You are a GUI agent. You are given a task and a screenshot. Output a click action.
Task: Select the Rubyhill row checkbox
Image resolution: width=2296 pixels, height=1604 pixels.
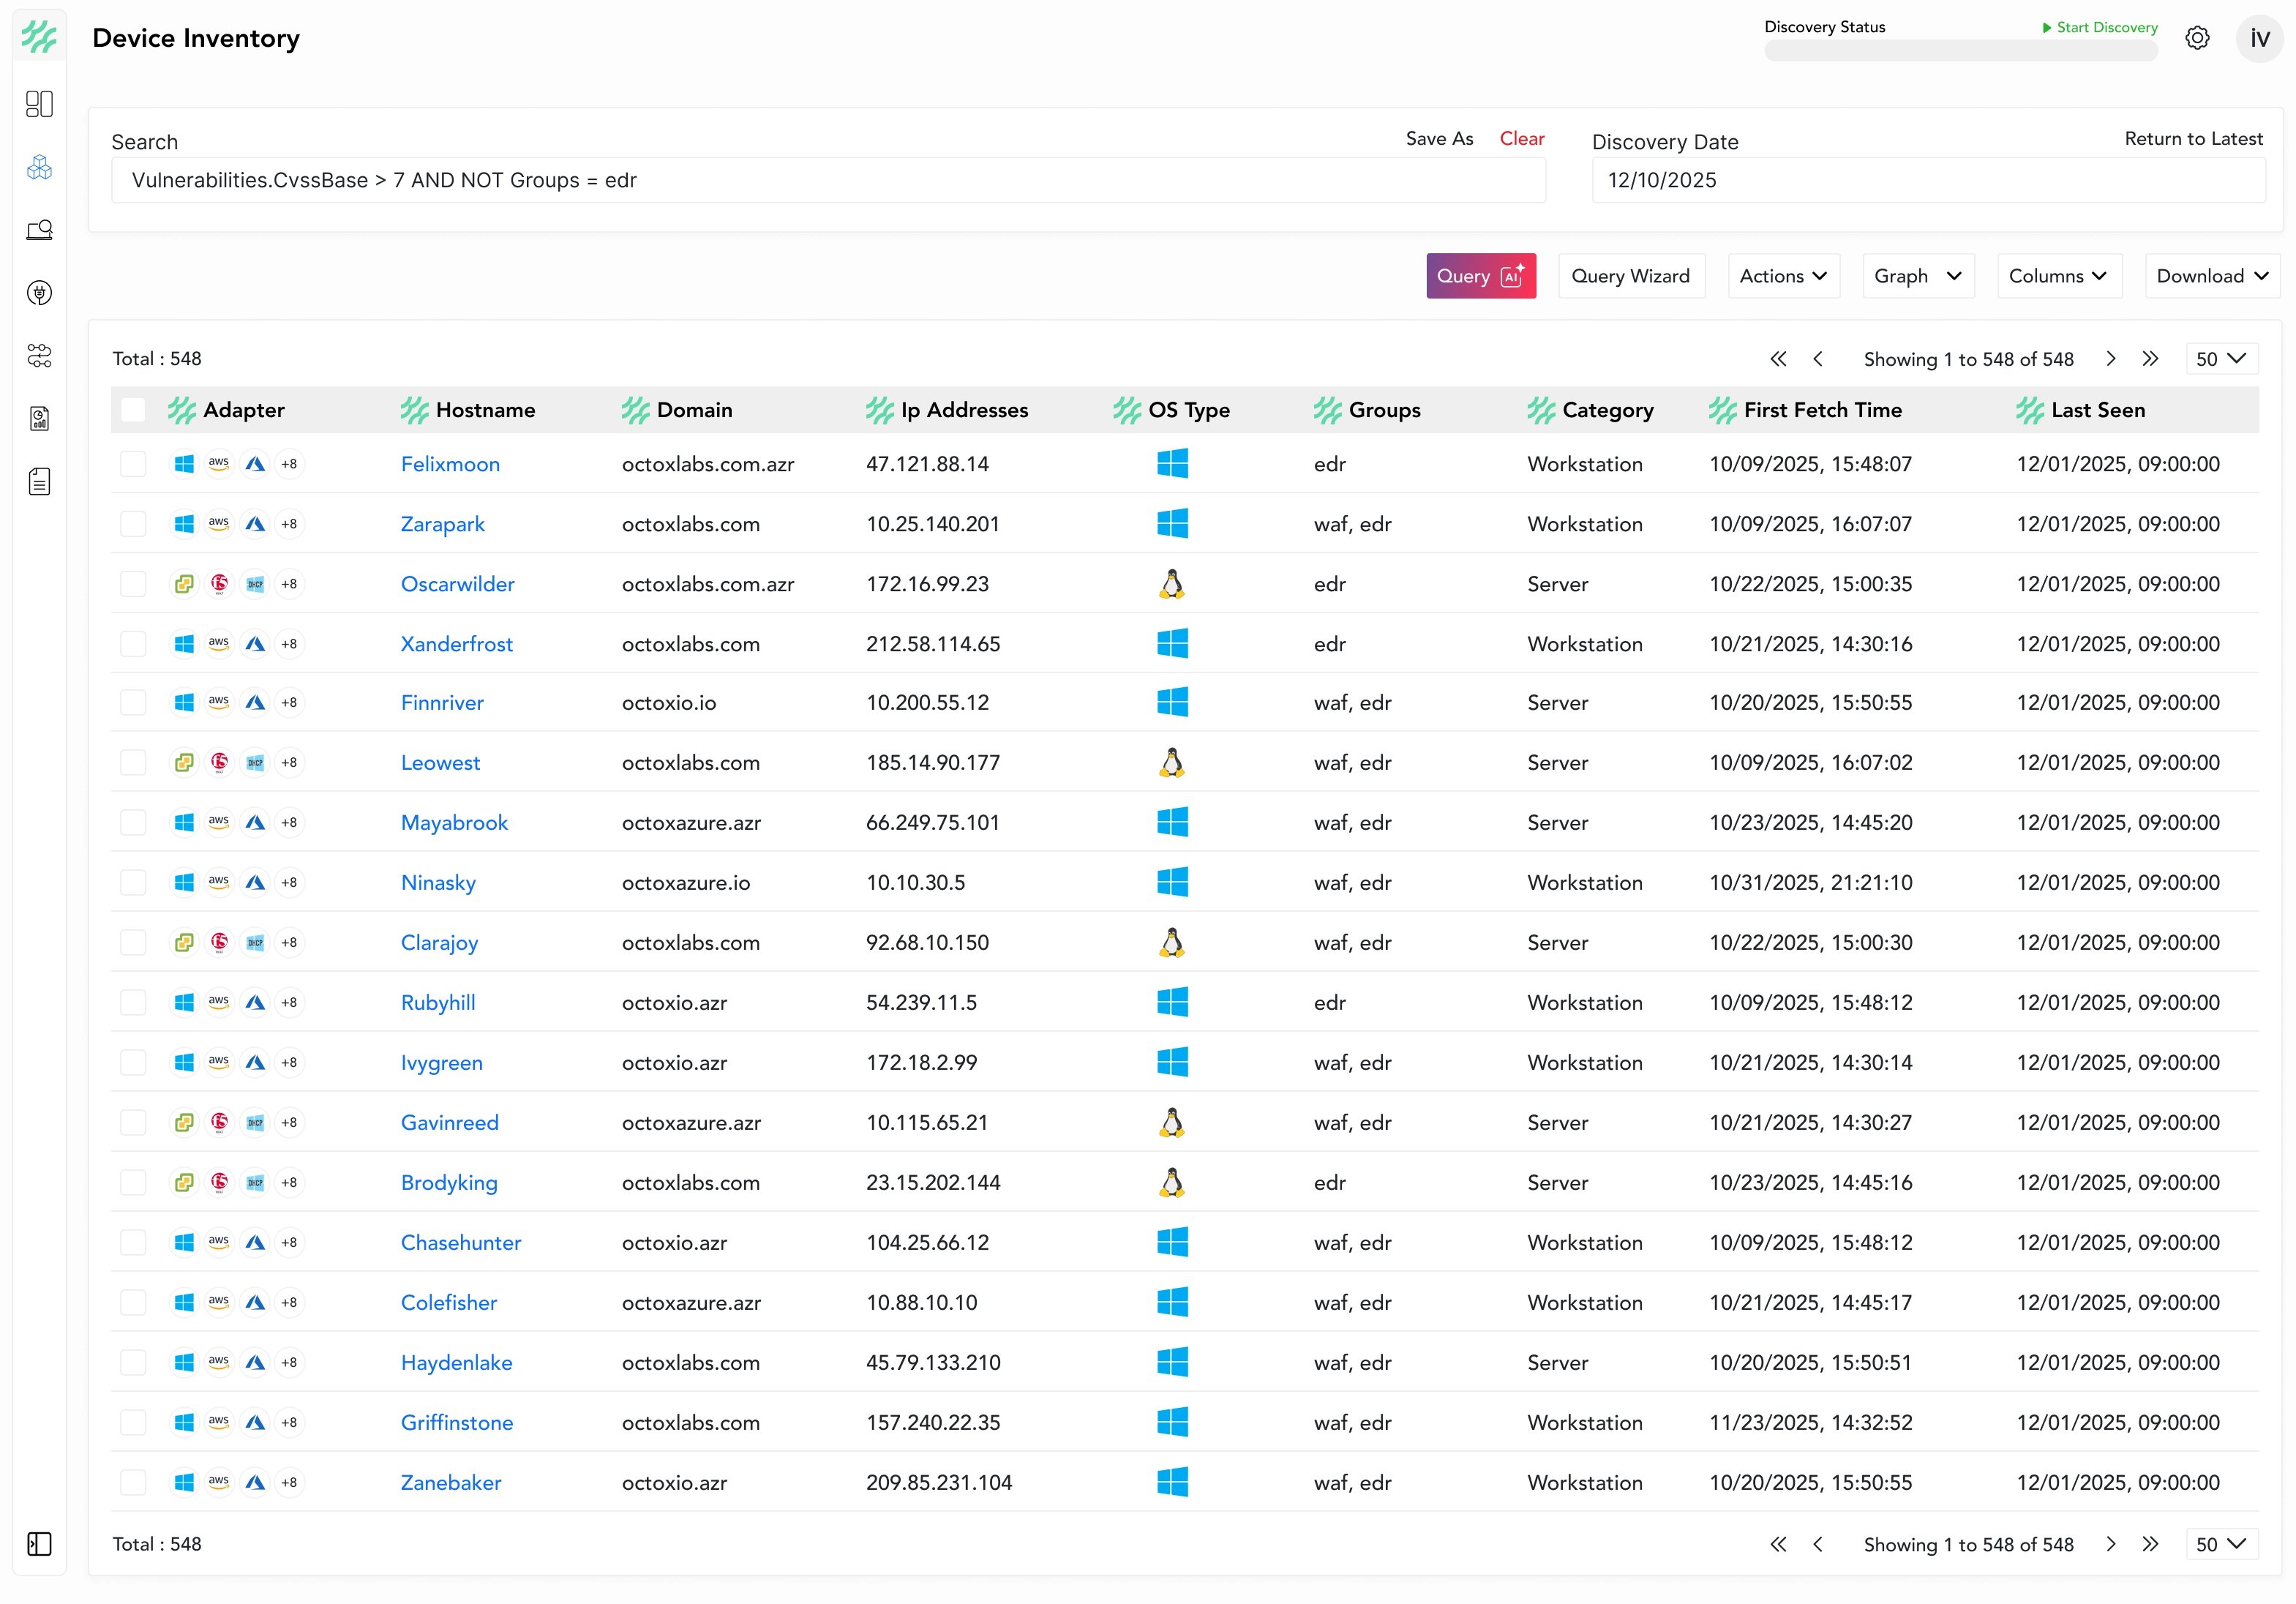133,1003
